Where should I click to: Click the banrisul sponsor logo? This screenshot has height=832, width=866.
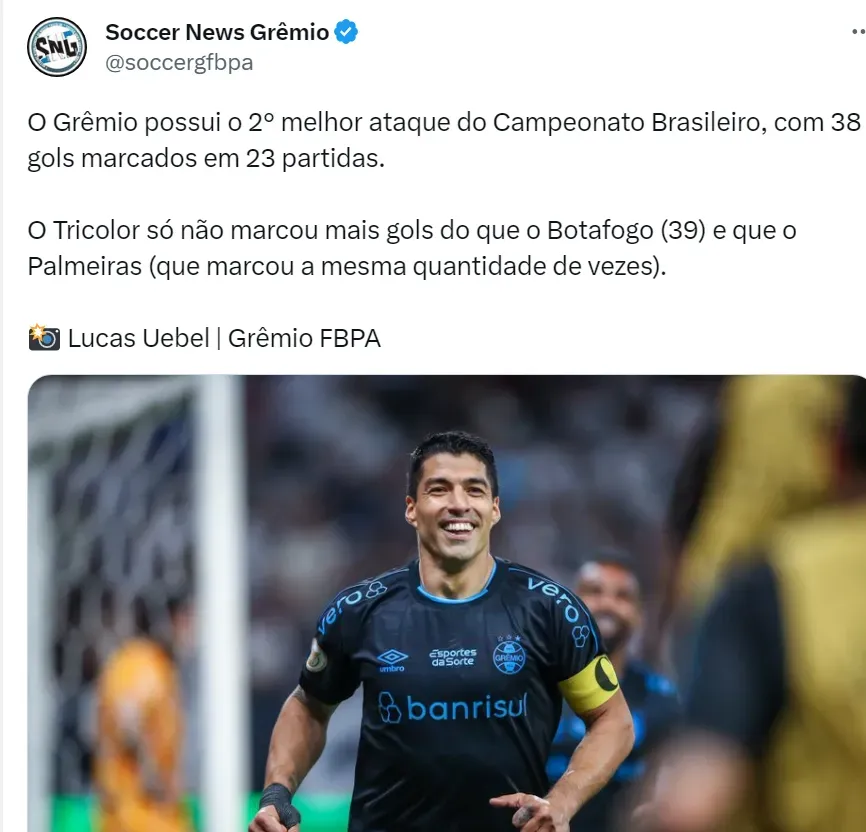click(453, 707)
